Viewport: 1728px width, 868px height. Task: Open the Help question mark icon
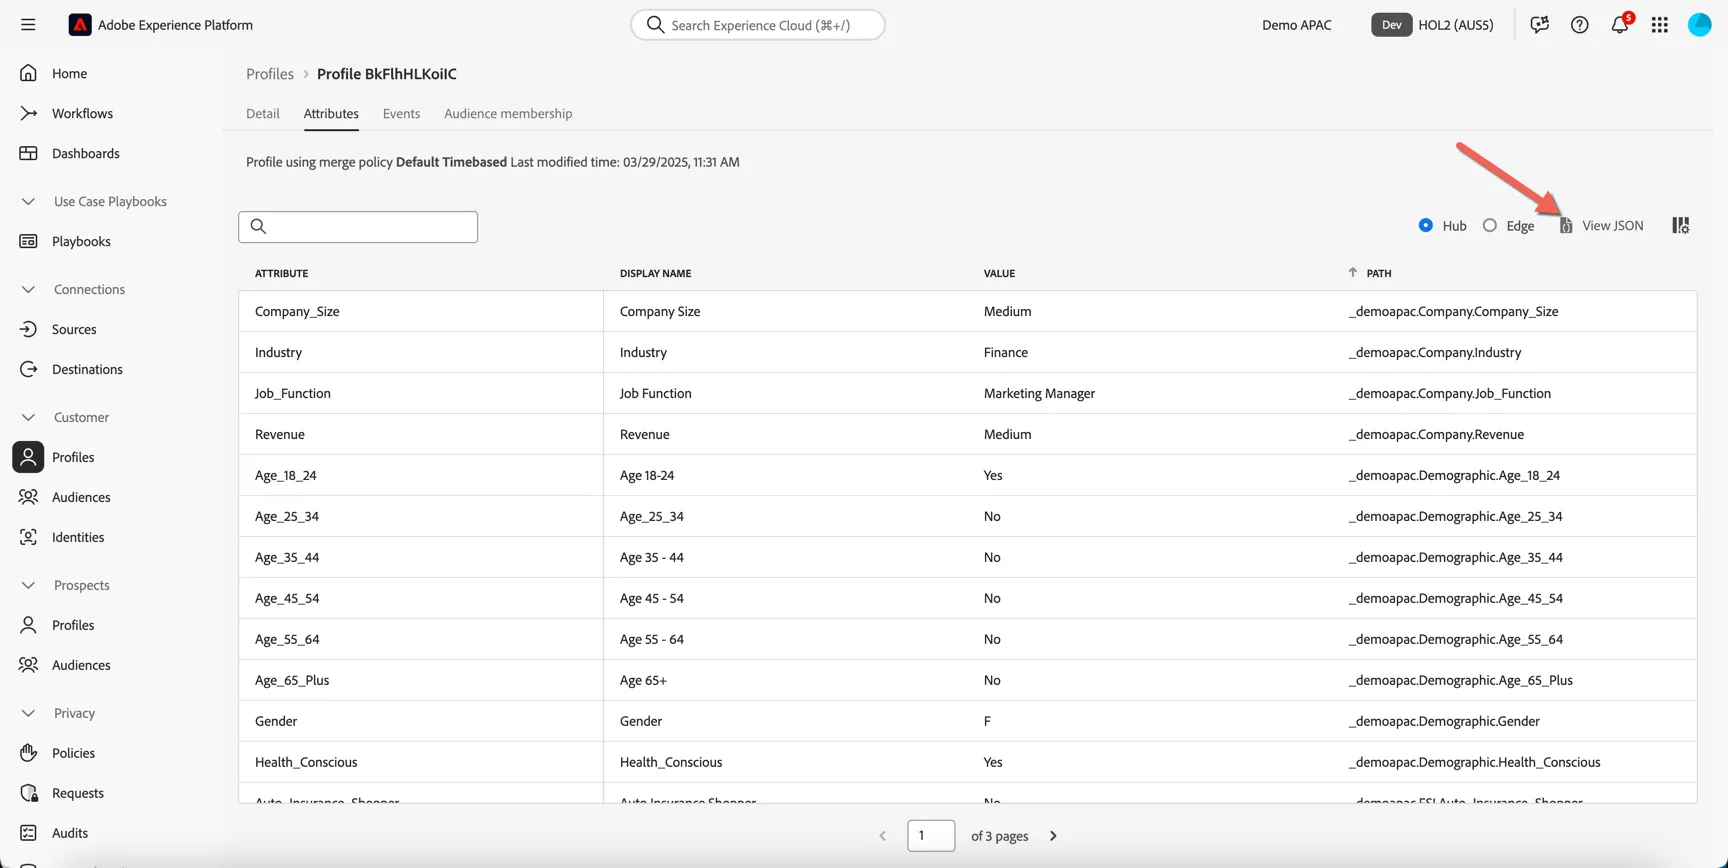point(1579,25)
